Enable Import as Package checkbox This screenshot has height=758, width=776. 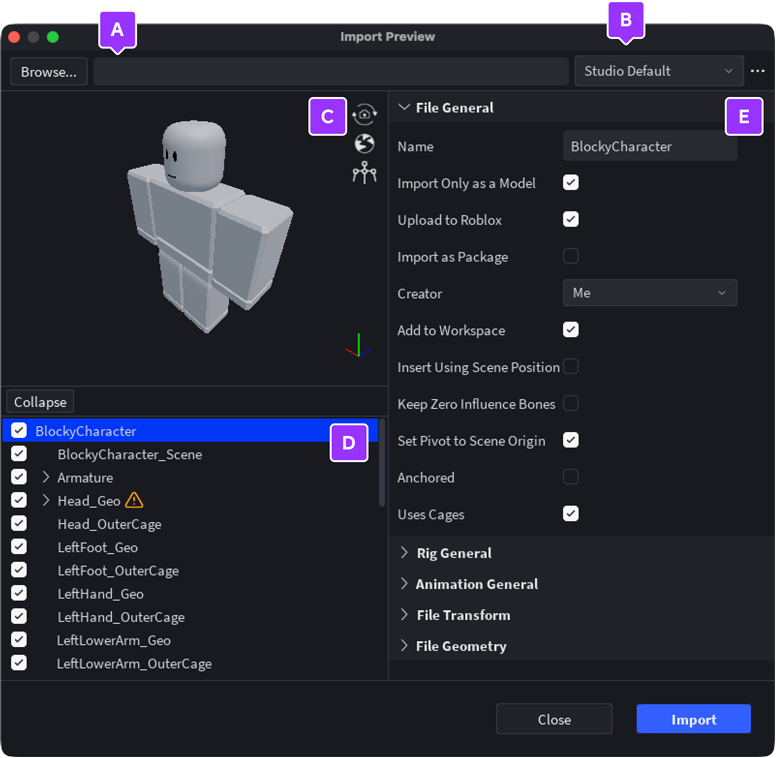coord(571,256)
